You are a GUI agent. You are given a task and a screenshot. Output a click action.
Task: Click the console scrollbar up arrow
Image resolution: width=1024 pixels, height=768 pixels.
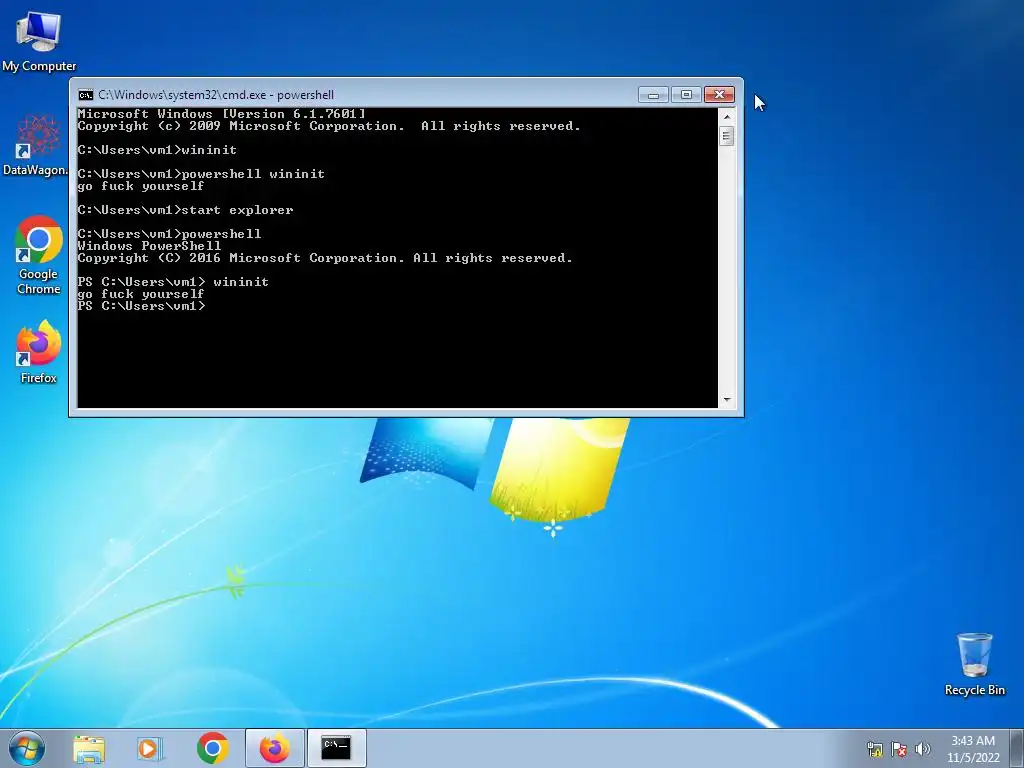[726, 116]
